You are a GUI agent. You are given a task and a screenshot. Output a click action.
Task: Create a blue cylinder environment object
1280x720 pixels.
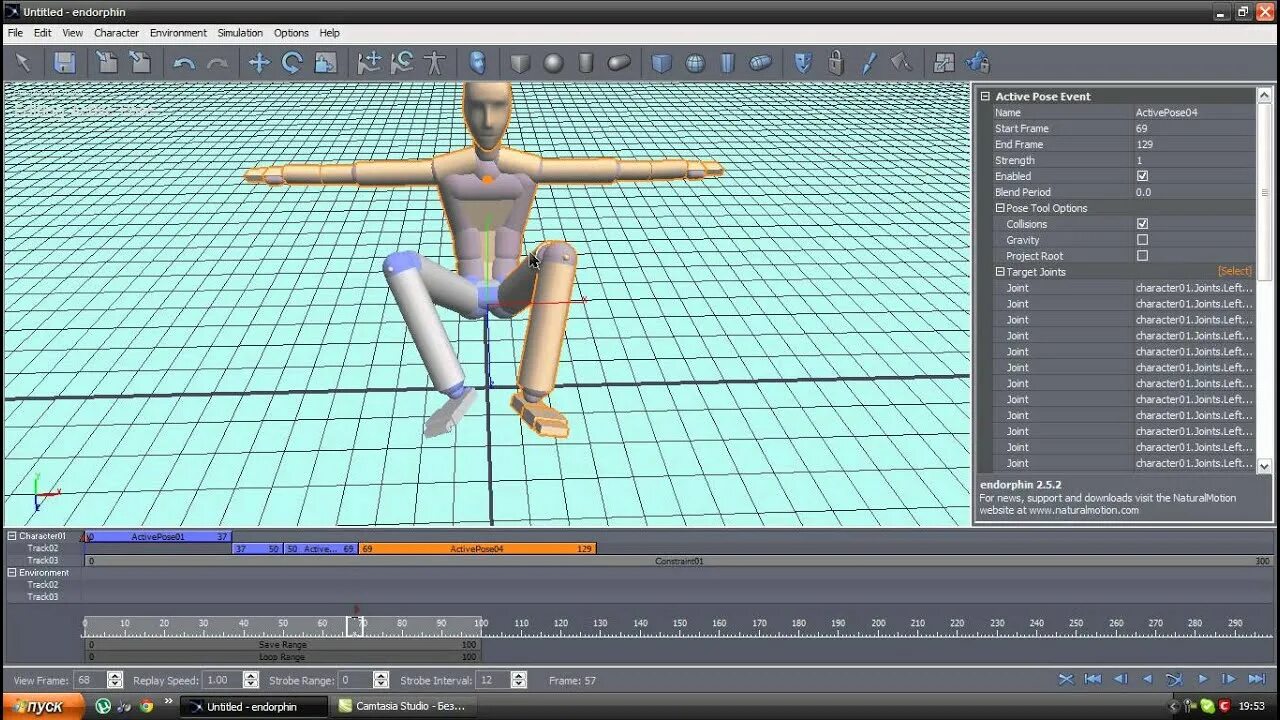727,63
